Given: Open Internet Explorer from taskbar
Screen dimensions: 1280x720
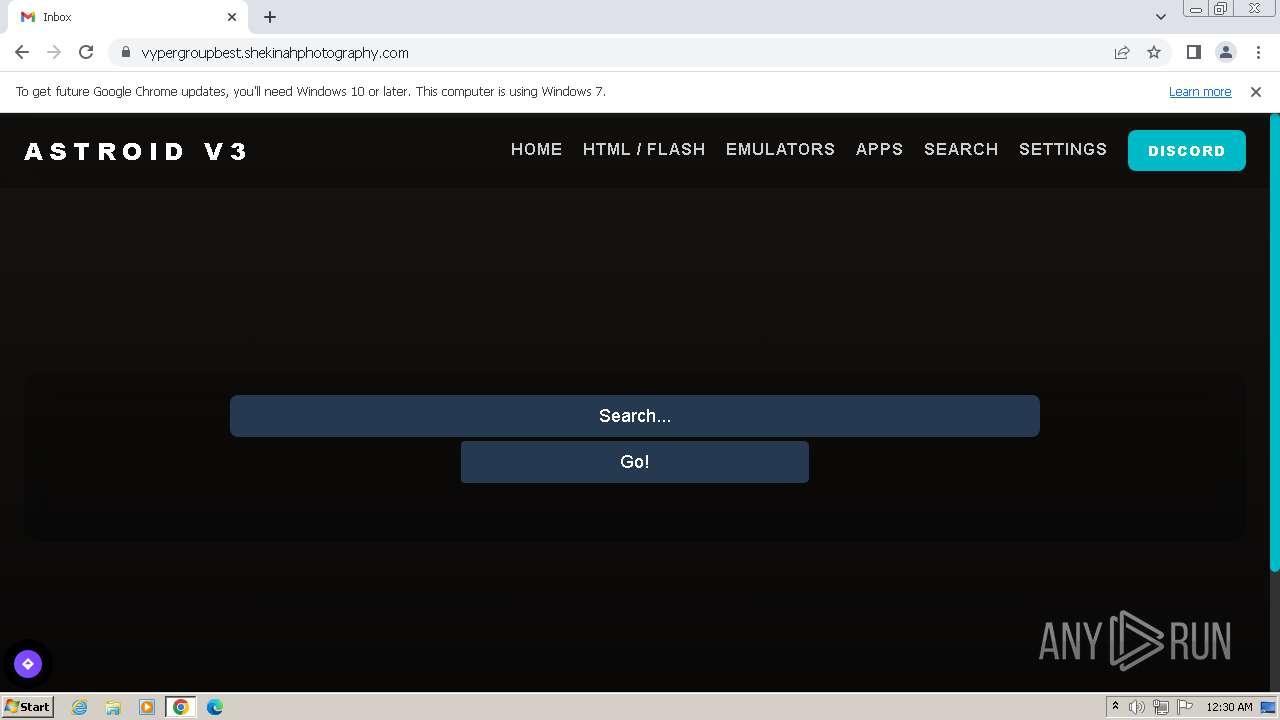Looking at the screenshot, I should click(x=80, y=707).
